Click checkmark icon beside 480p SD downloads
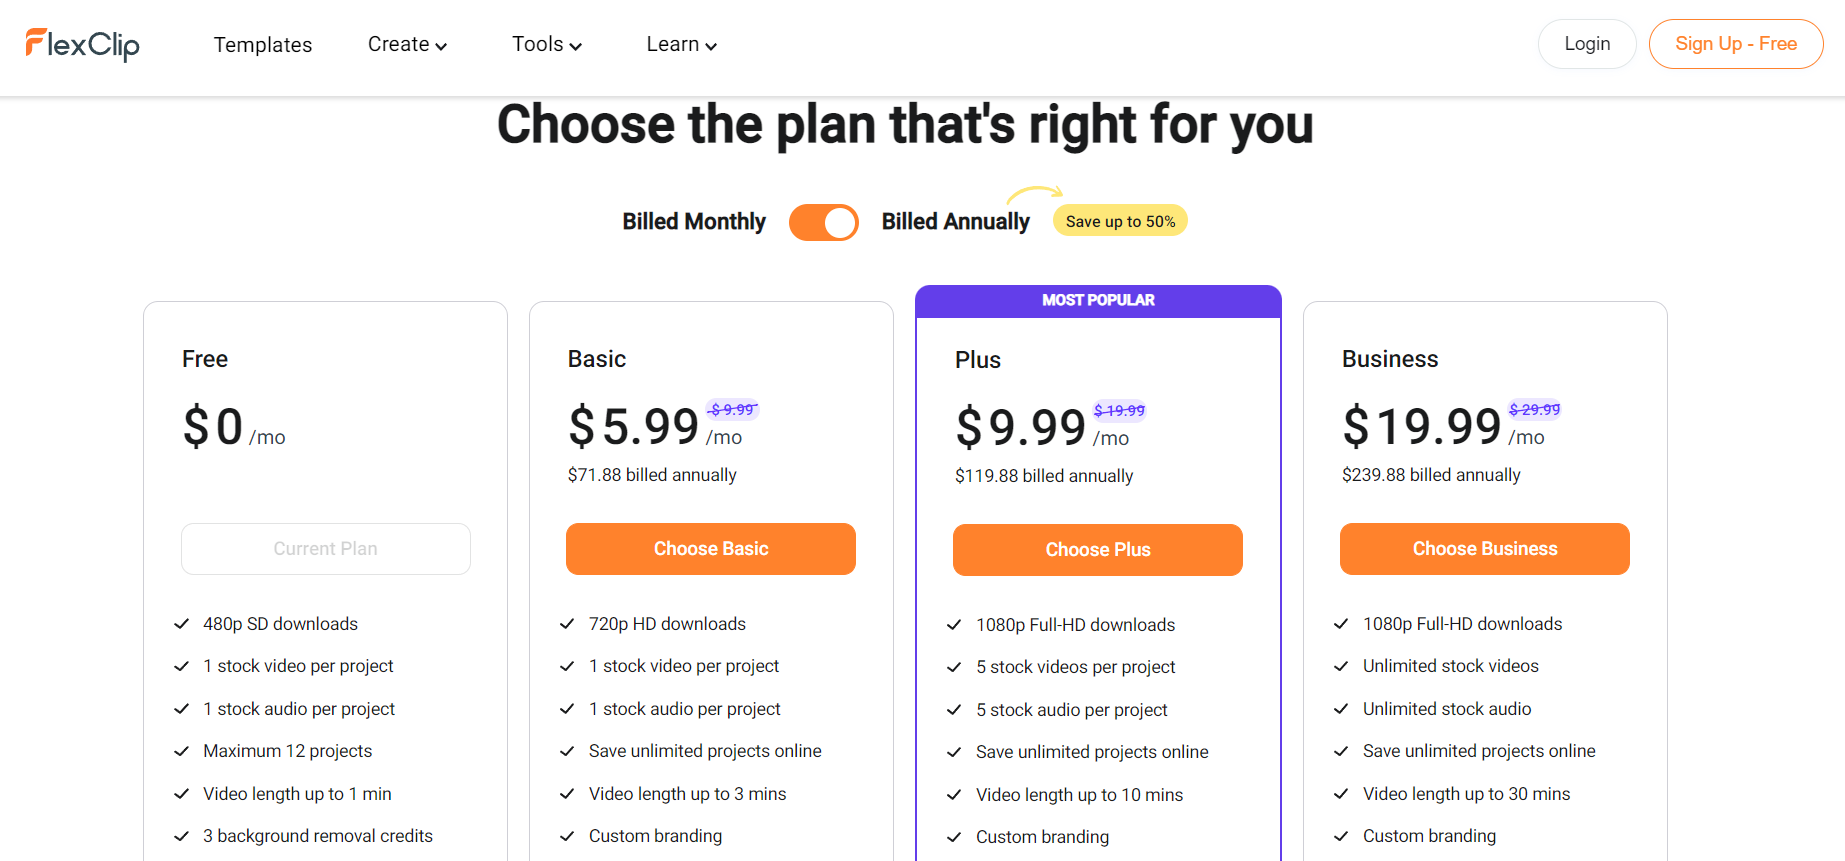This screenshot has height=861, width=1845. point(182,624)
